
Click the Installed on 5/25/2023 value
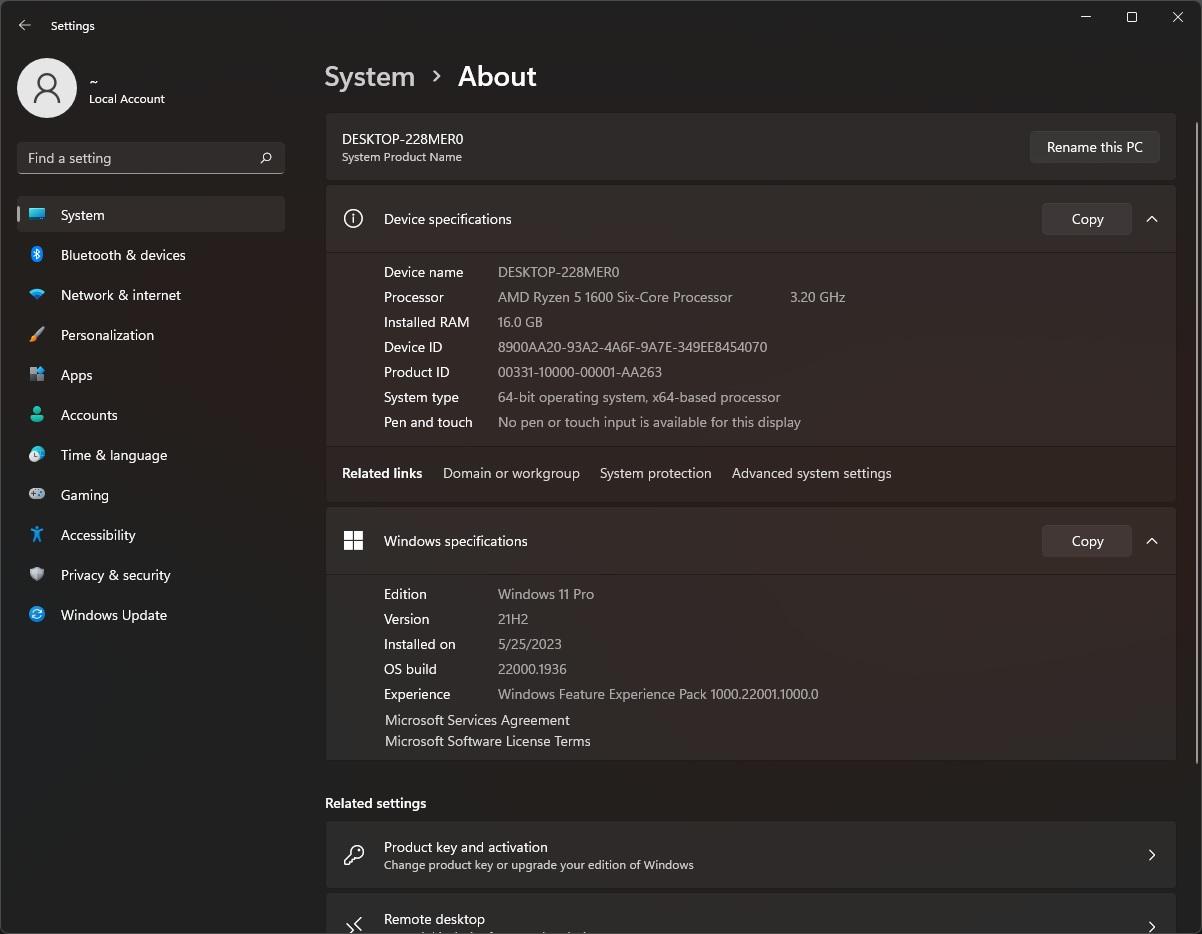[x=530, y=644]
